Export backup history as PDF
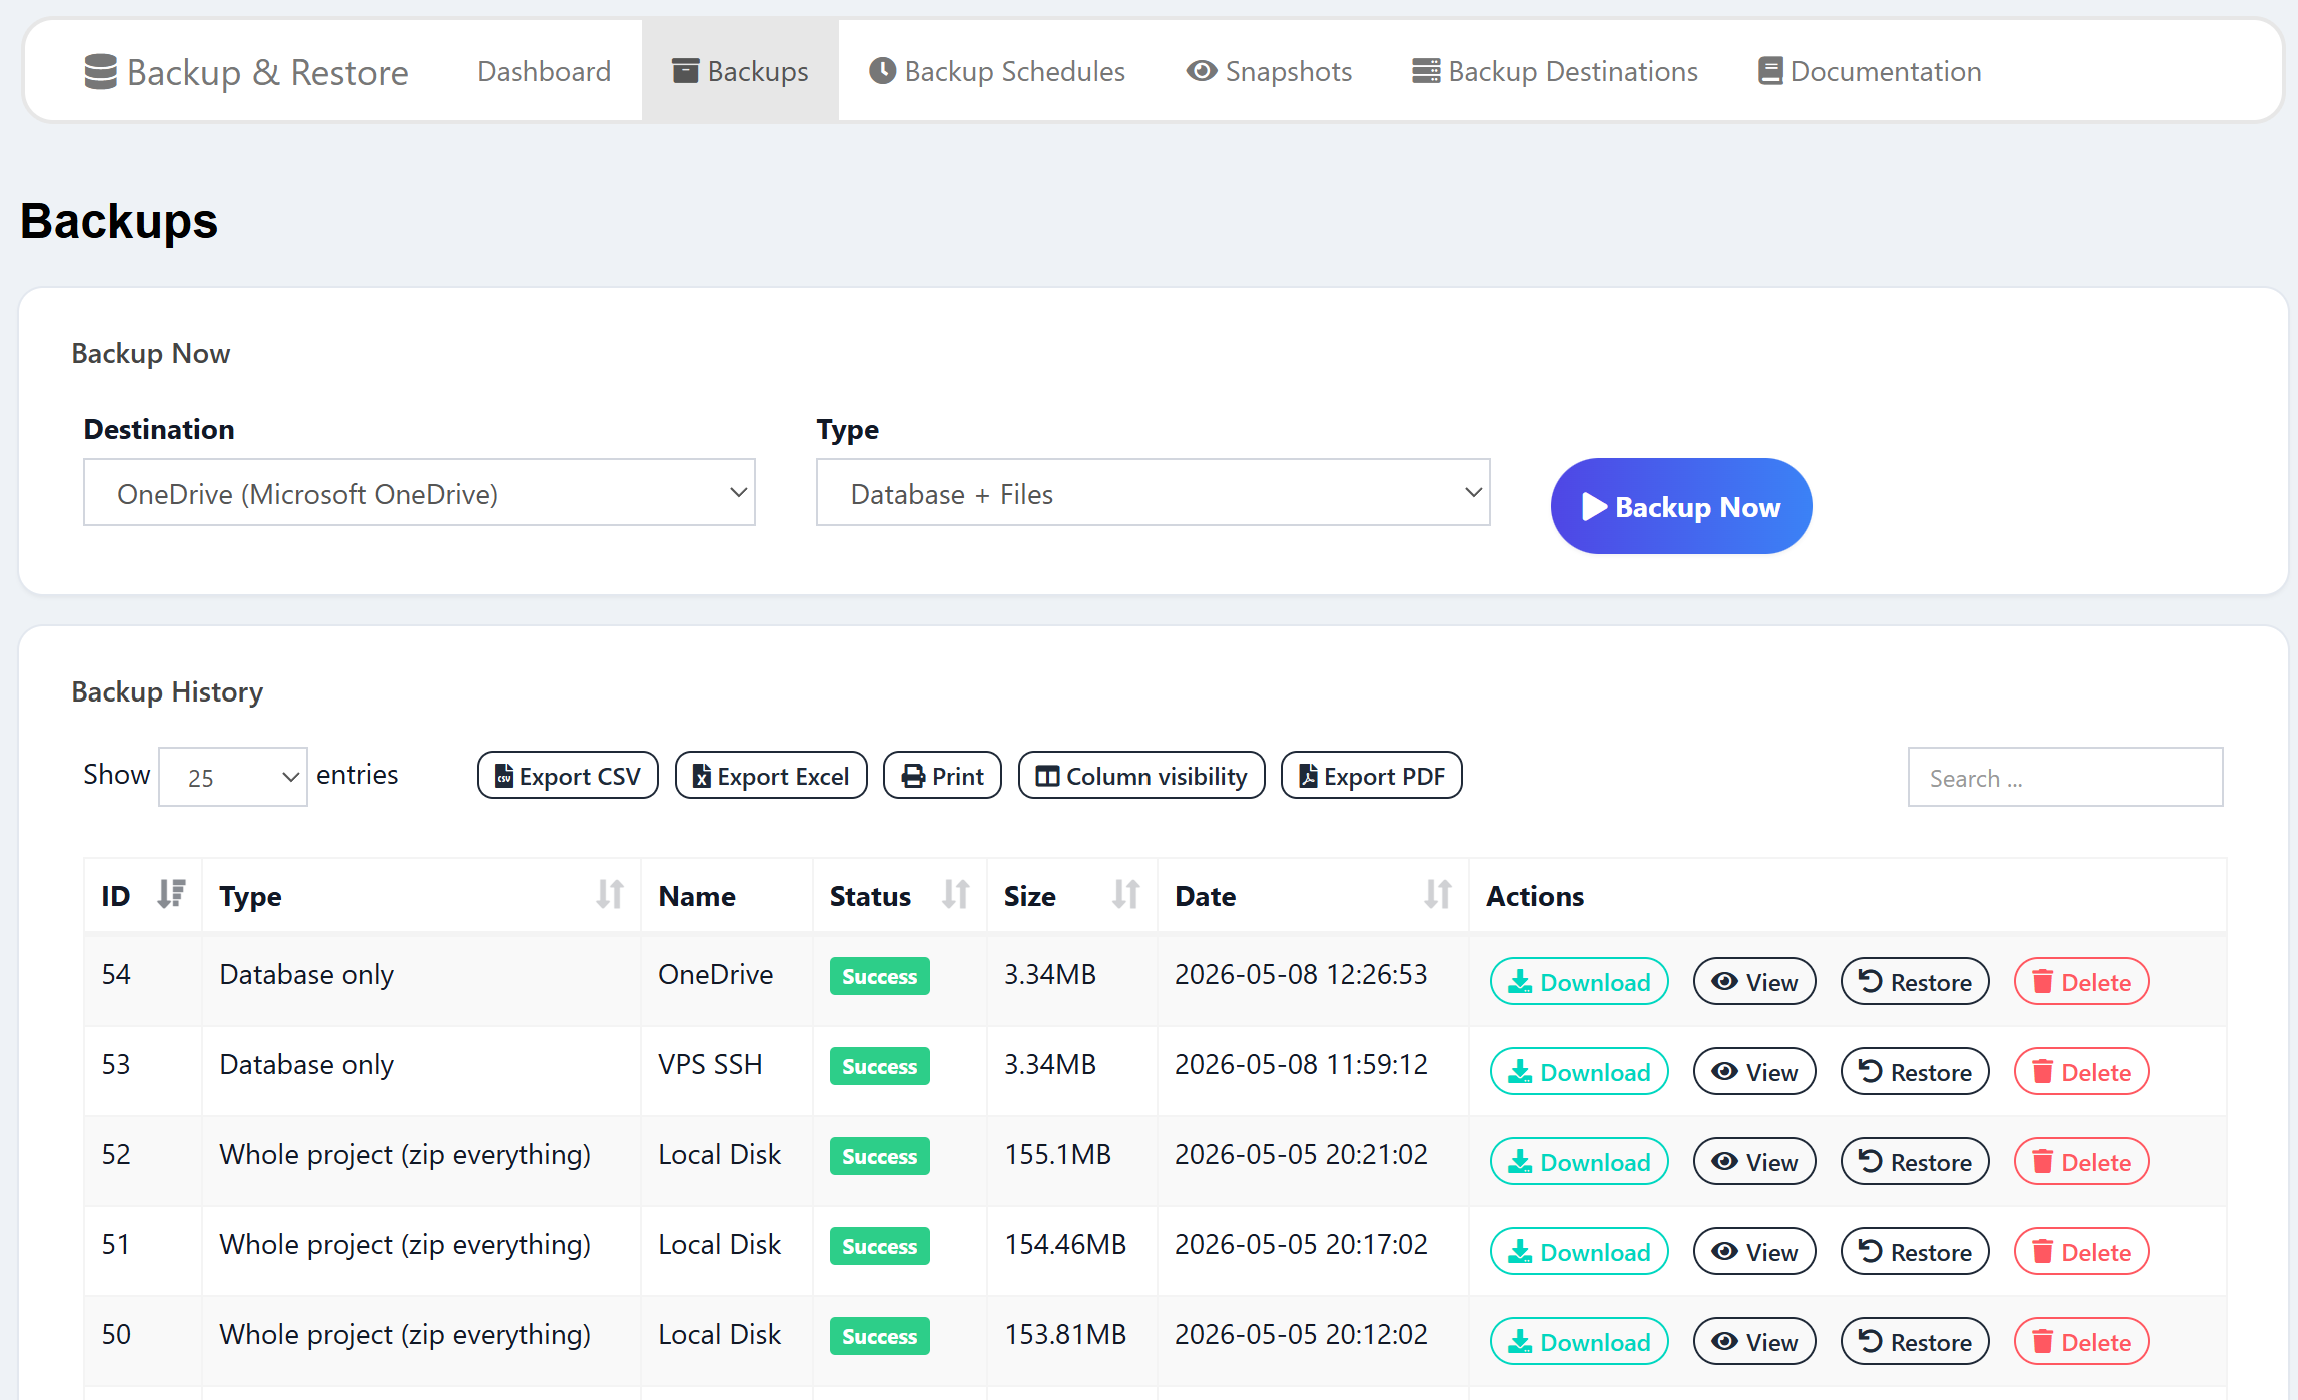 coord(1372,776)
